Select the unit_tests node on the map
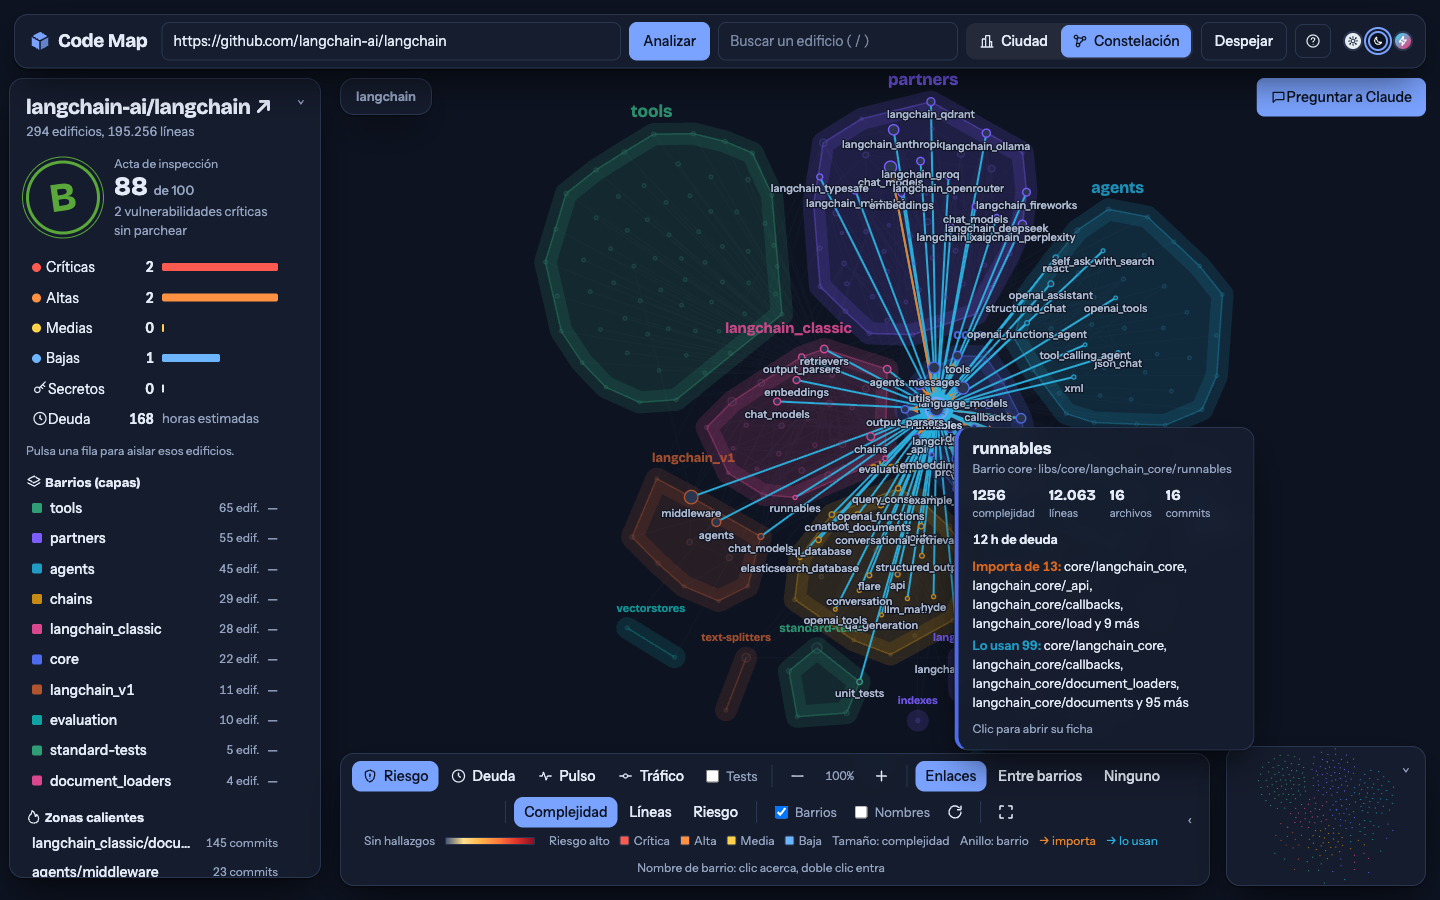Image resolution: width=1440 pixels, height=900 pixels. pos(859,682)
